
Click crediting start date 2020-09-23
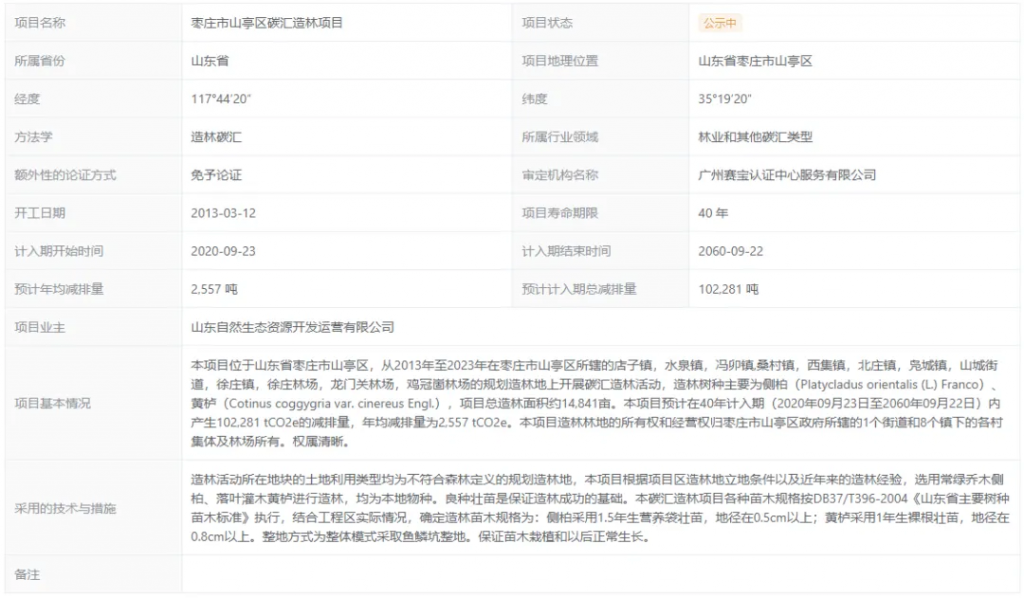pyautogui.click(x=223, y=251)
